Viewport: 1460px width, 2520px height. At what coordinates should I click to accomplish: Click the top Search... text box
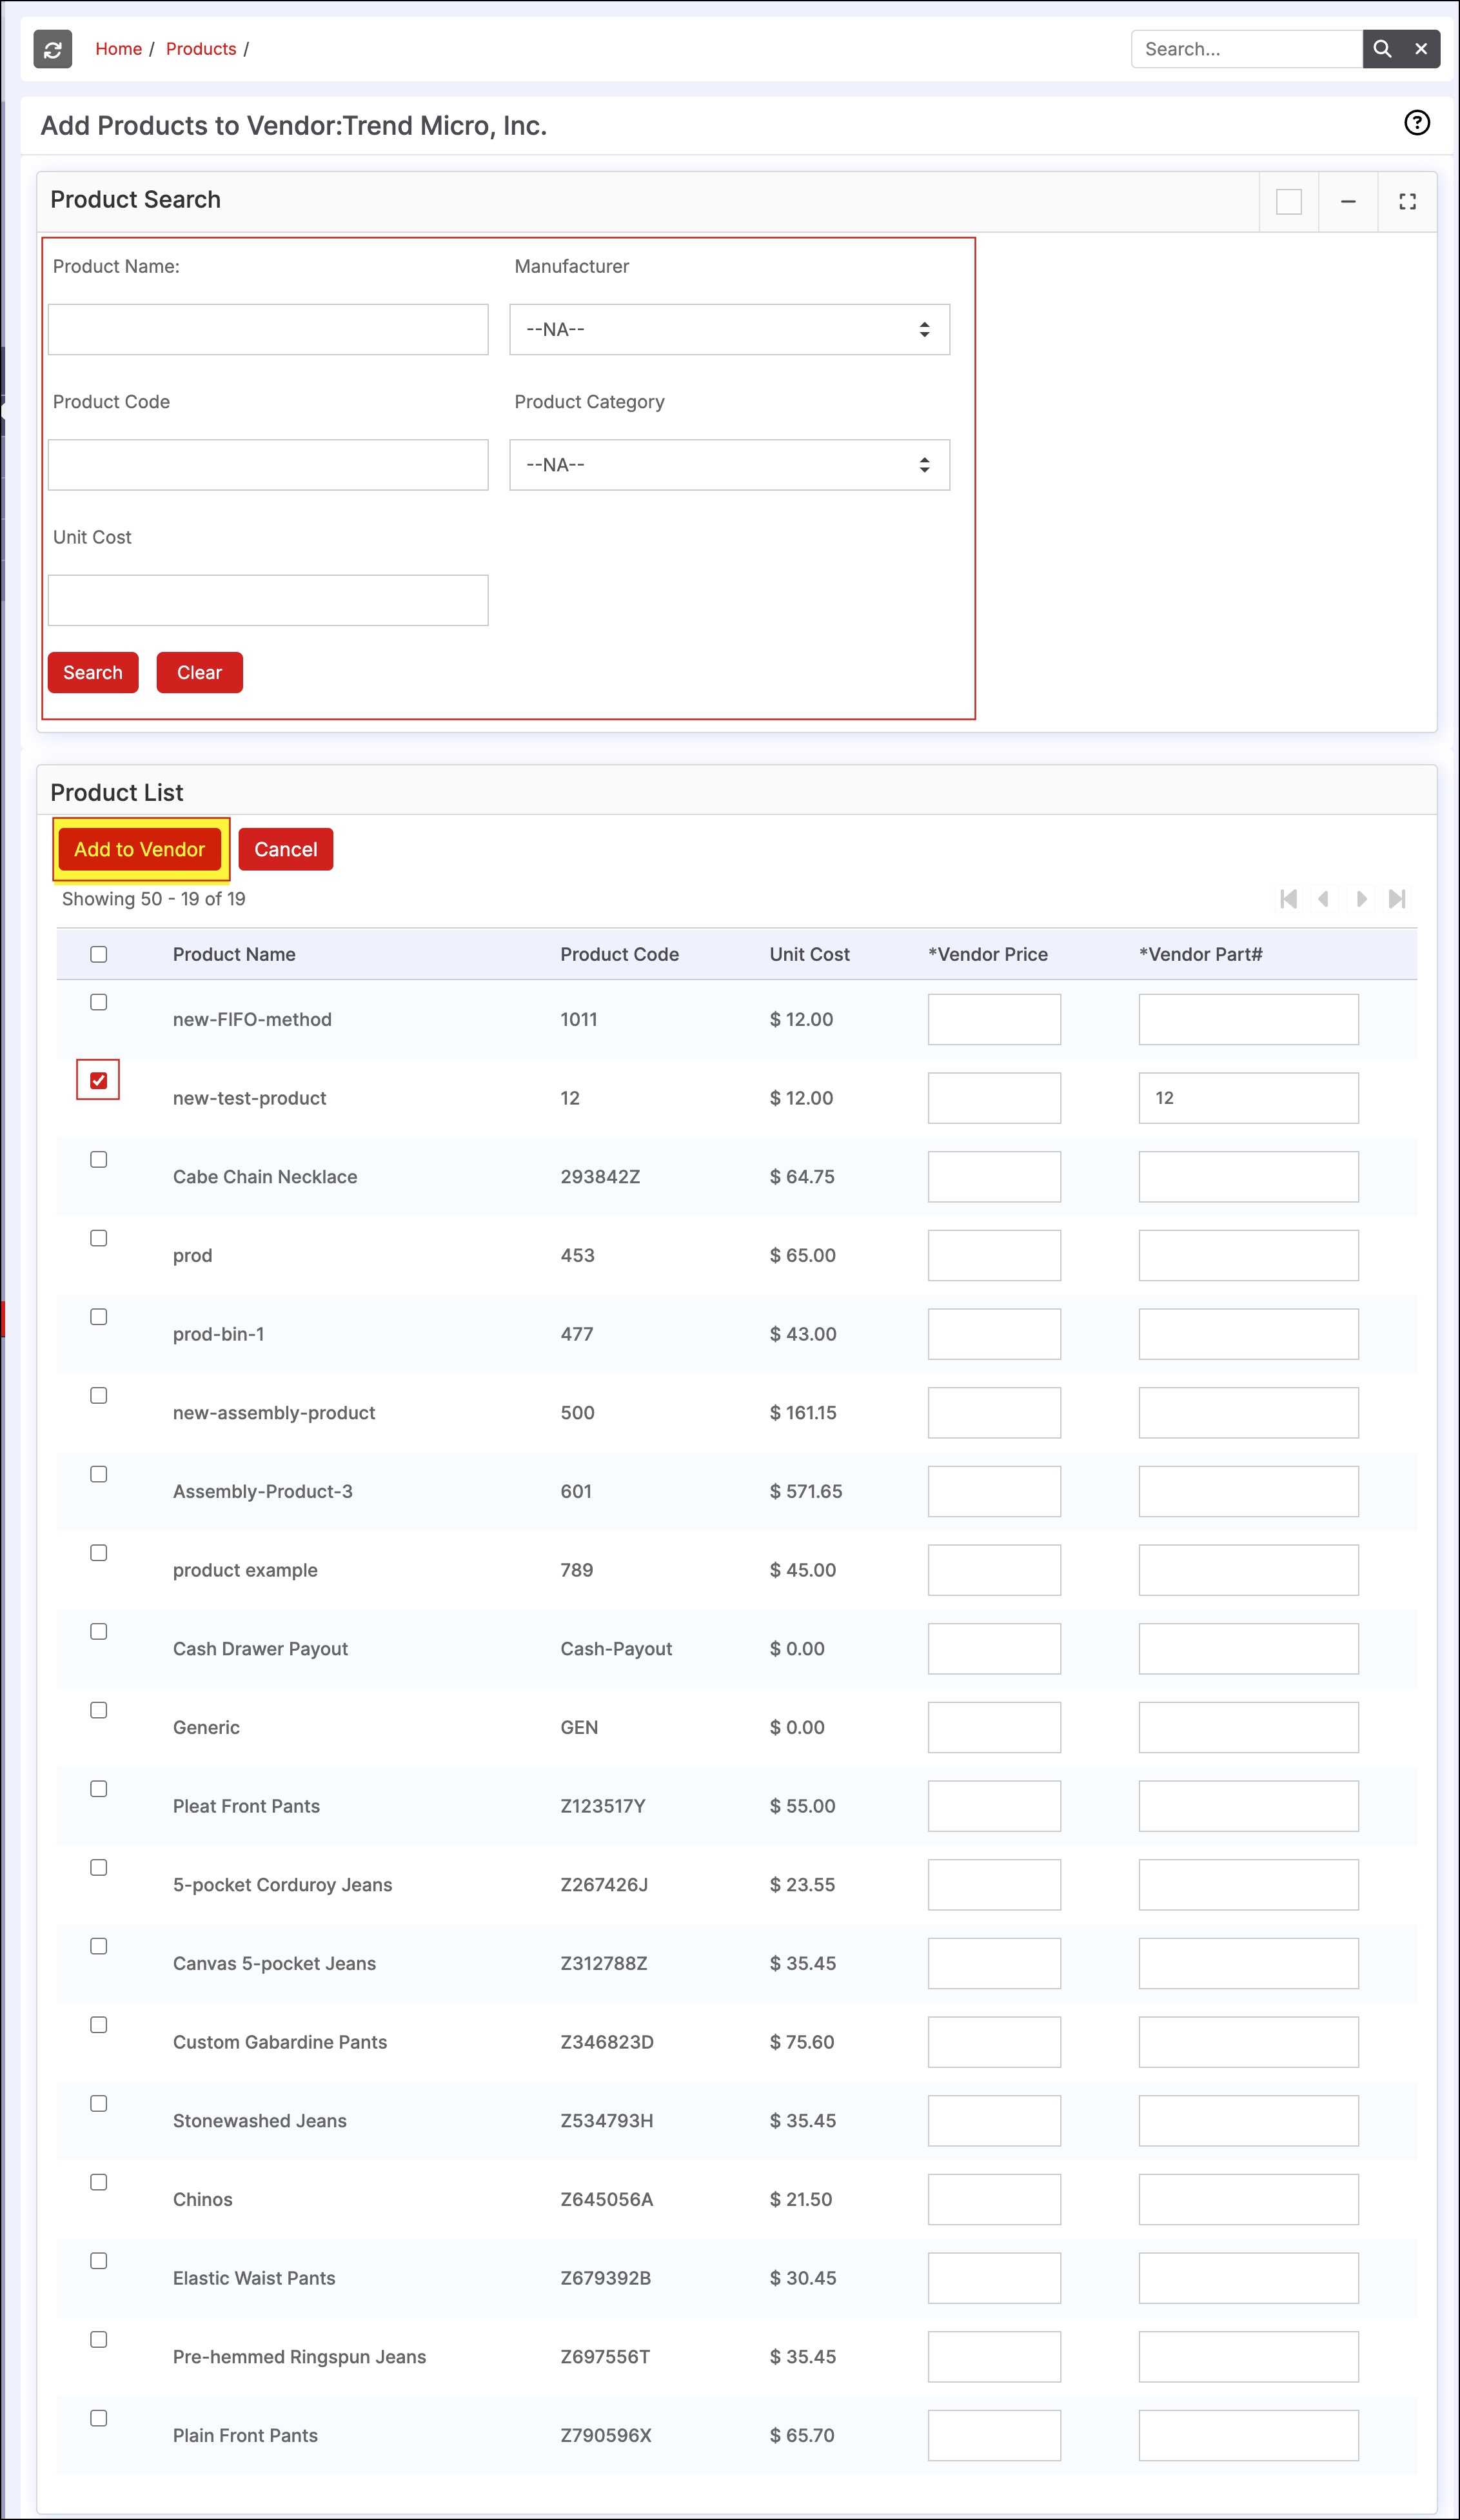click(1247, 49)
